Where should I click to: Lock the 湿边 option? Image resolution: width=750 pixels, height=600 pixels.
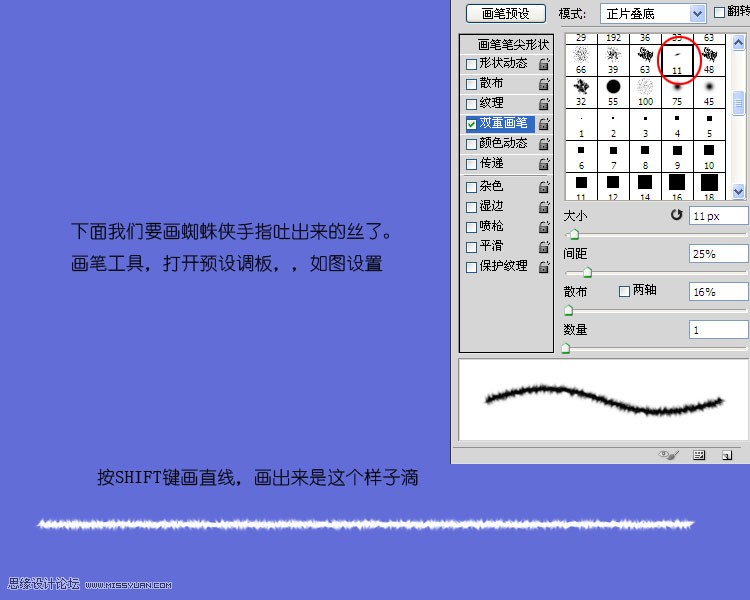tap(544, 207)
